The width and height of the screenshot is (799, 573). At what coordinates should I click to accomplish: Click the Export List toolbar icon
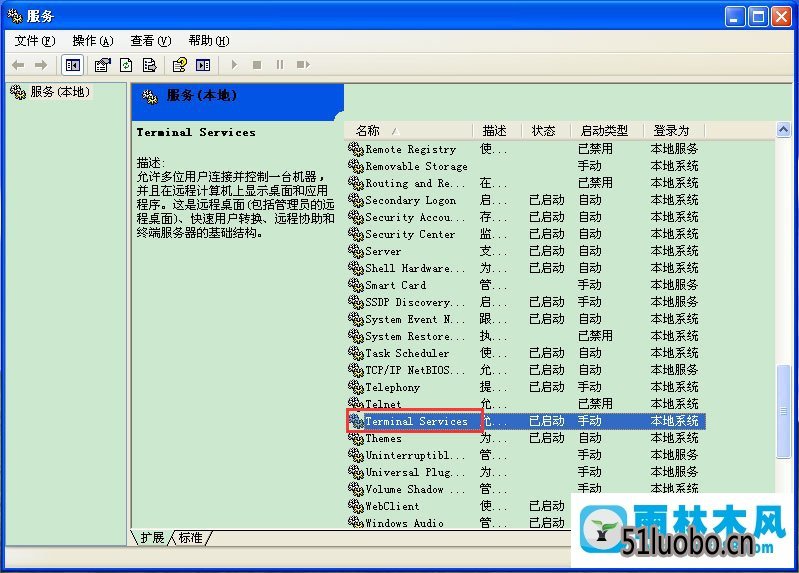coord(149,65)
